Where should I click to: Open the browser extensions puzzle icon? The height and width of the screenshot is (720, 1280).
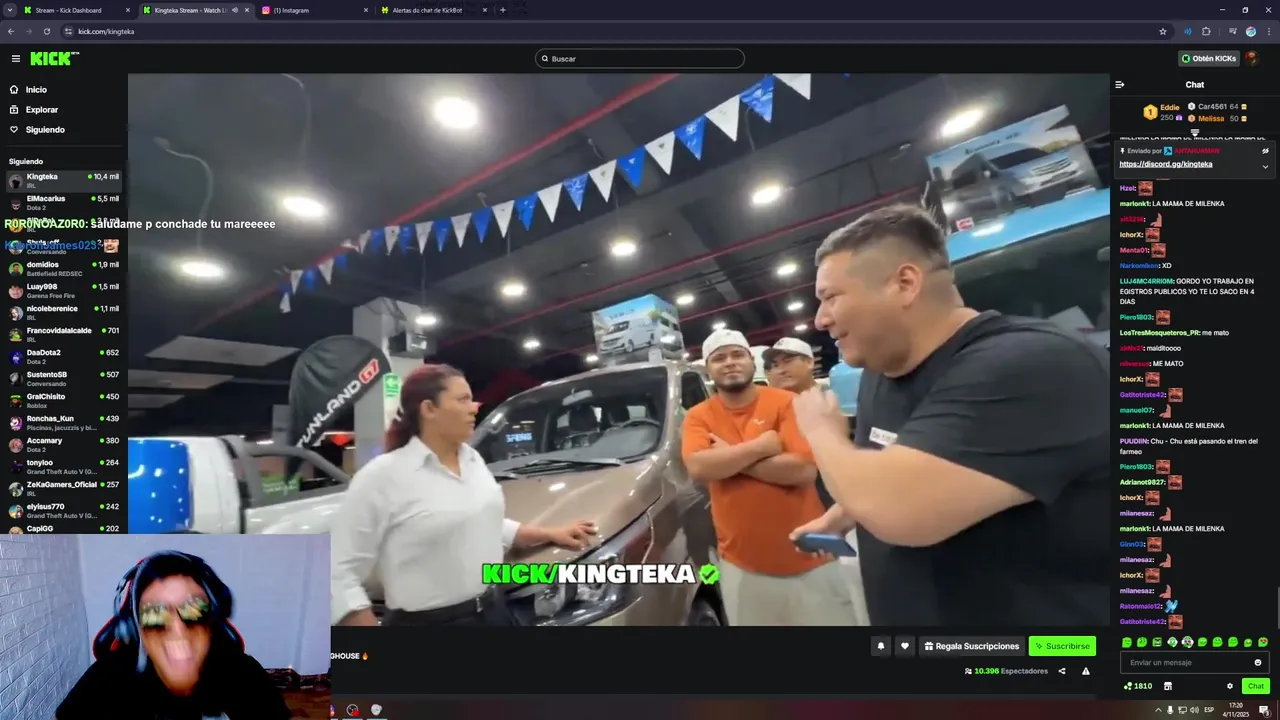[x=1206, y=31]
